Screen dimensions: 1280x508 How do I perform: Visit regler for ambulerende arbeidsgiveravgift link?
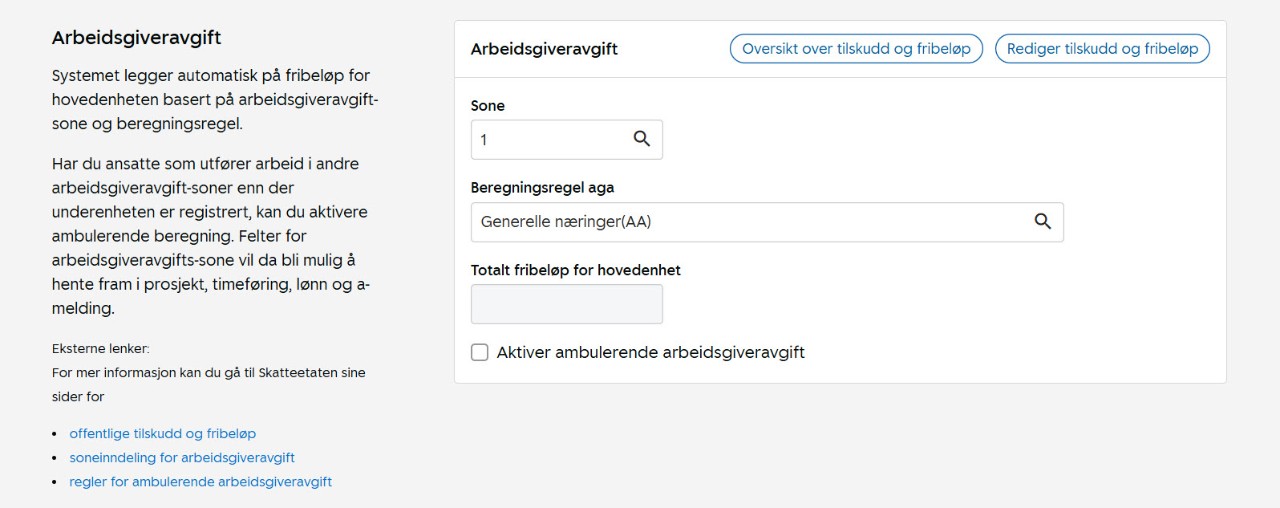200,482
